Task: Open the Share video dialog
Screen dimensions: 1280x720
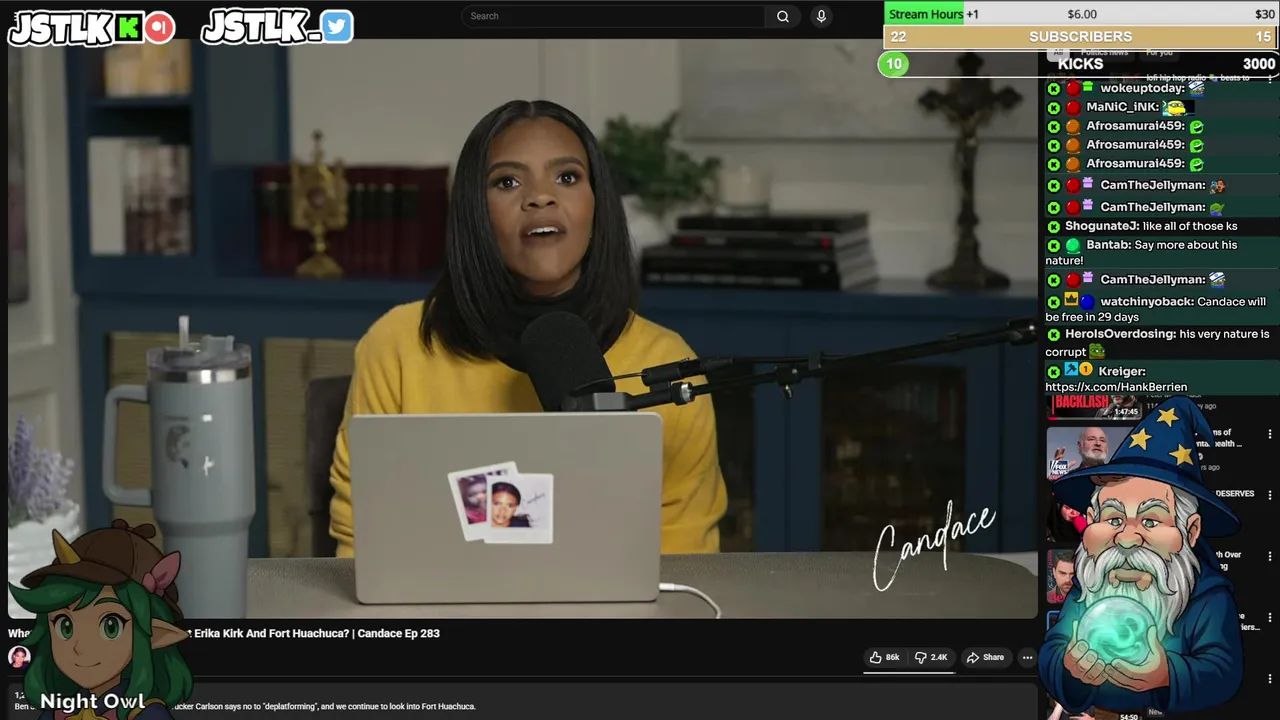Action: tap(985, 657)
